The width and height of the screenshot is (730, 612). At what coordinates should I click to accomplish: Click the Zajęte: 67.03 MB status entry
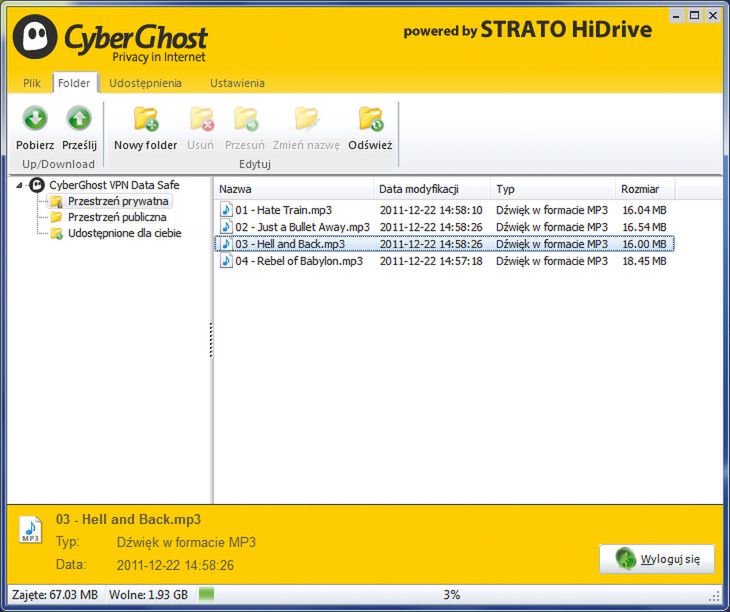click(55, 594)
